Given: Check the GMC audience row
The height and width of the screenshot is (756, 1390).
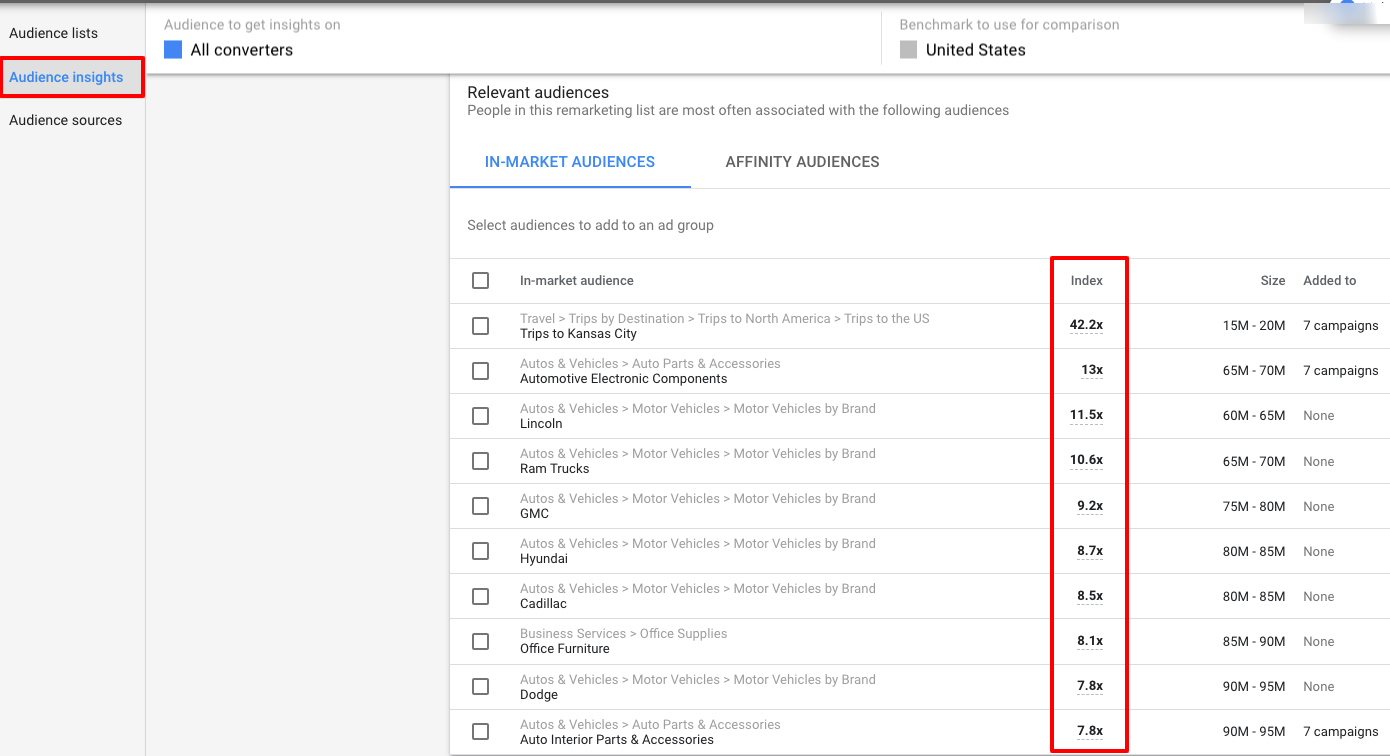Looking at the screenshot, I should pos(481,506).
